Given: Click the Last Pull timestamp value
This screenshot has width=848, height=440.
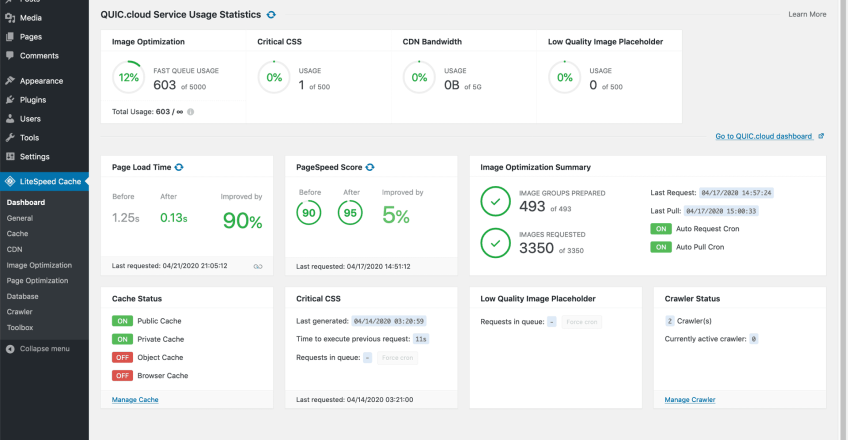Looking at the screenshot, I should pyautogui.click(x=721, y=211).
